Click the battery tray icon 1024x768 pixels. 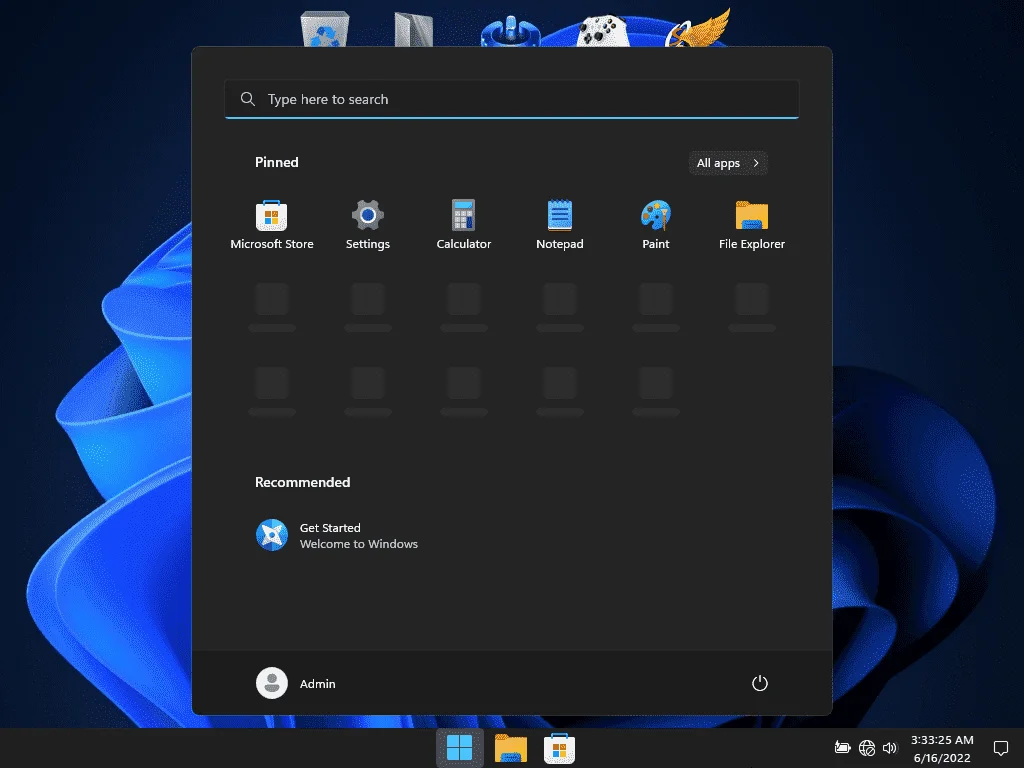842,748
